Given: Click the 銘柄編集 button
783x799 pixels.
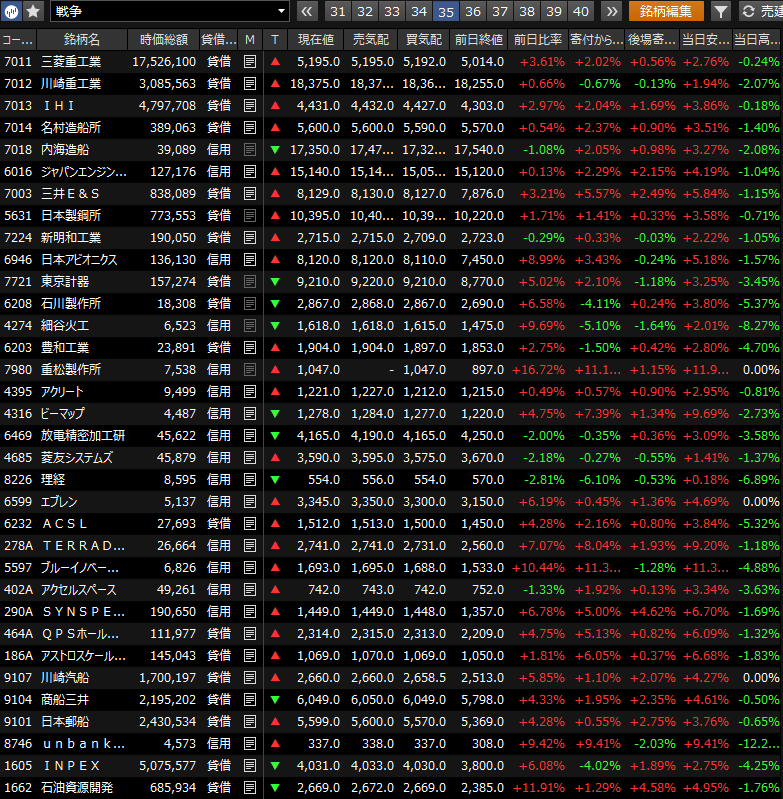Looking at the screenshot, I should (x=666, y=12).
